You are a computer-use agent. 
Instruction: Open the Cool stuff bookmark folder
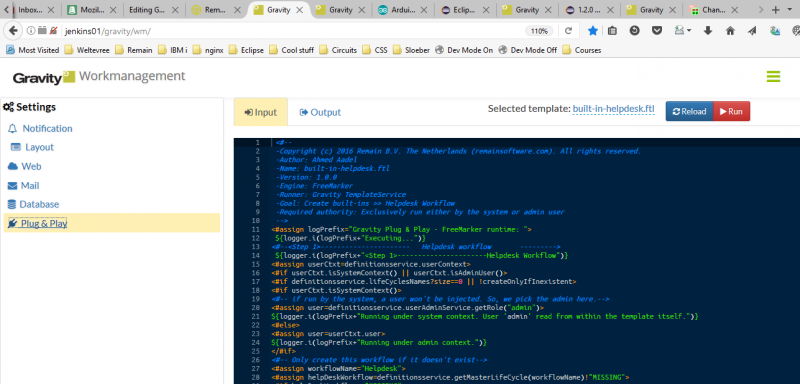pos(292,50)
